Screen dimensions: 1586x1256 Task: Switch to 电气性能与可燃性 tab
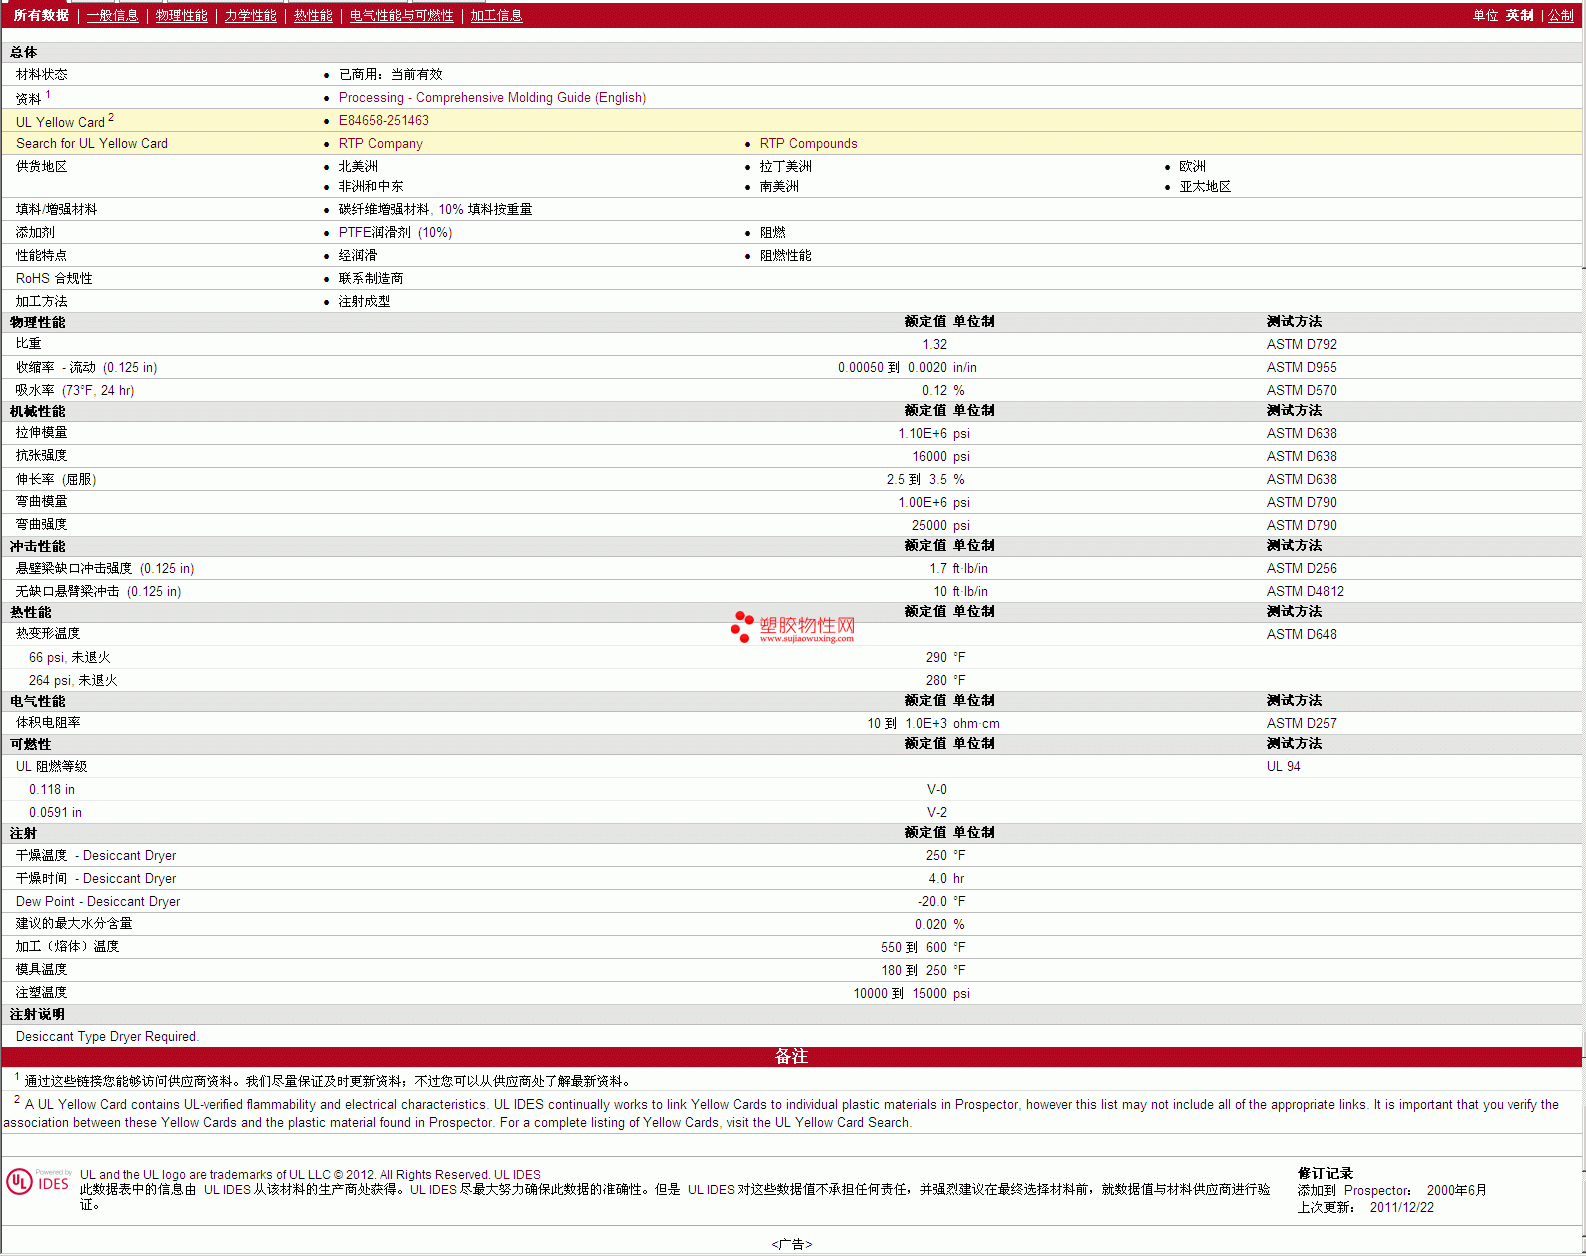[x=401, y=15]
